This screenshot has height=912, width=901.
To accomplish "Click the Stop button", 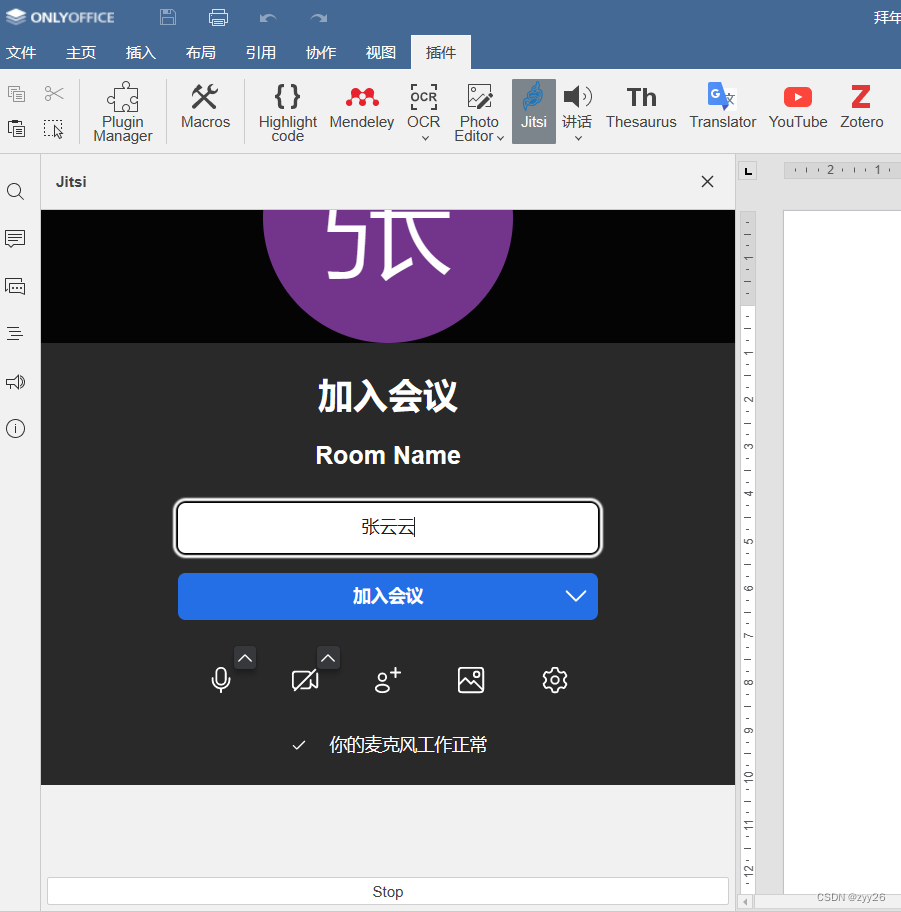I will 388,891.
